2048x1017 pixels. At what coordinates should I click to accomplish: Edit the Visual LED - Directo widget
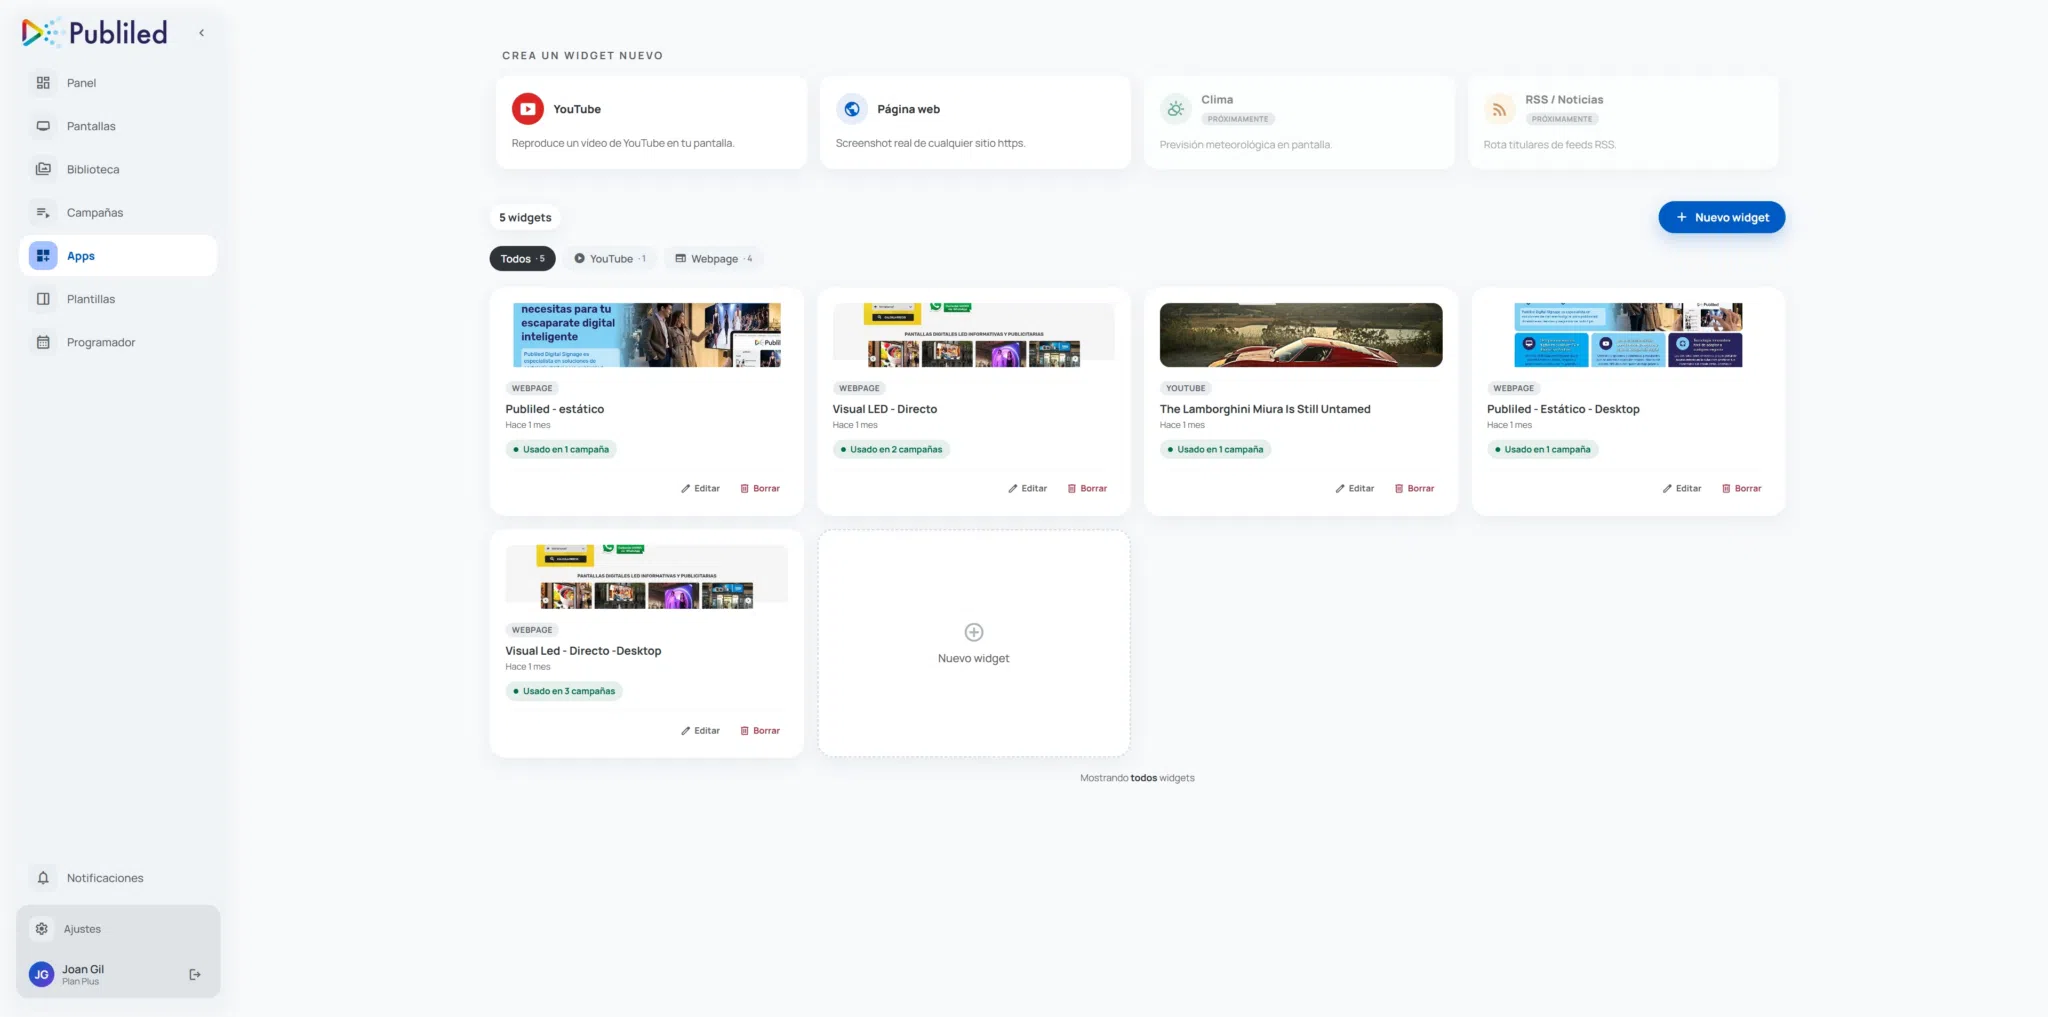[x=1028, y=489]
